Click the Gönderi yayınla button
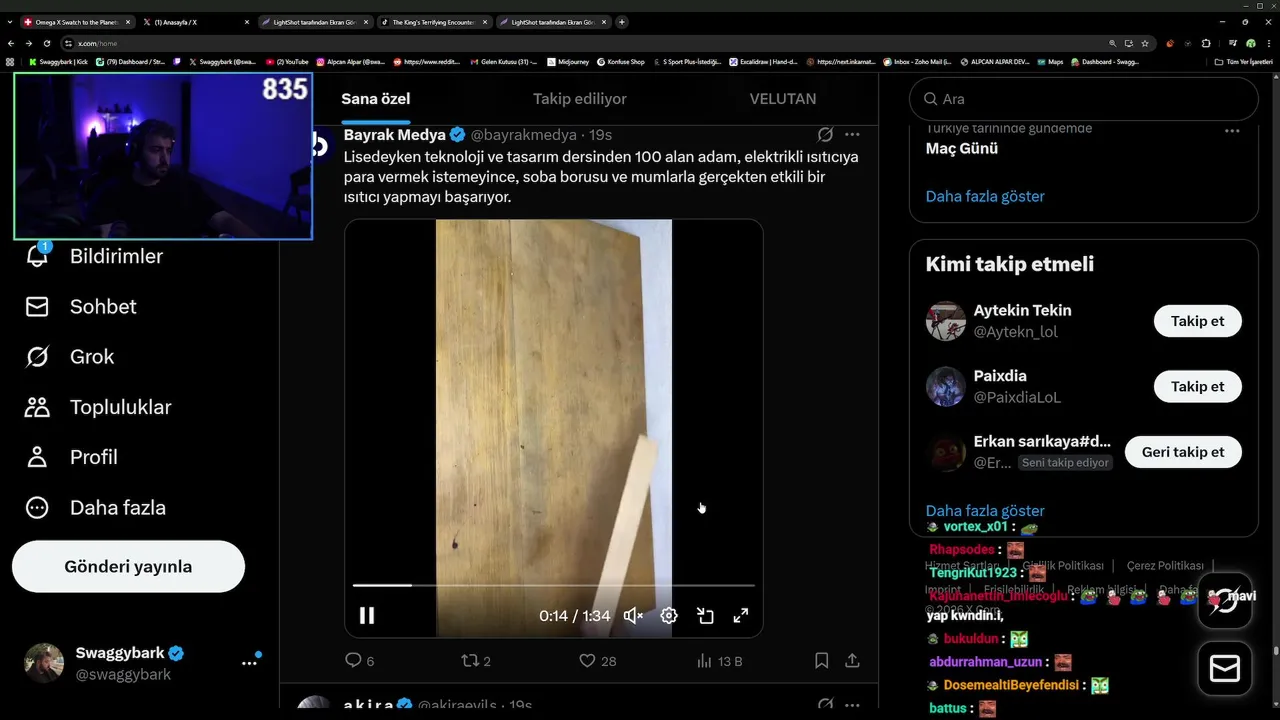Viewport: 1280px width, 720px height. 128,567
